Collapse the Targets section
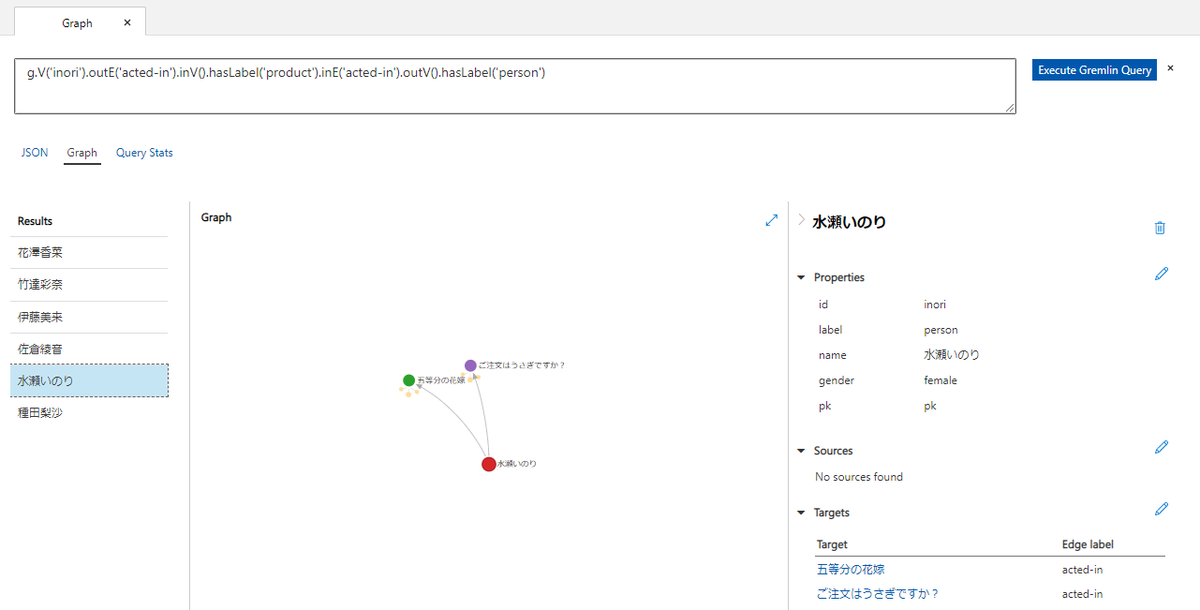Screen dimensions: 1200x610 click(800, 512)
